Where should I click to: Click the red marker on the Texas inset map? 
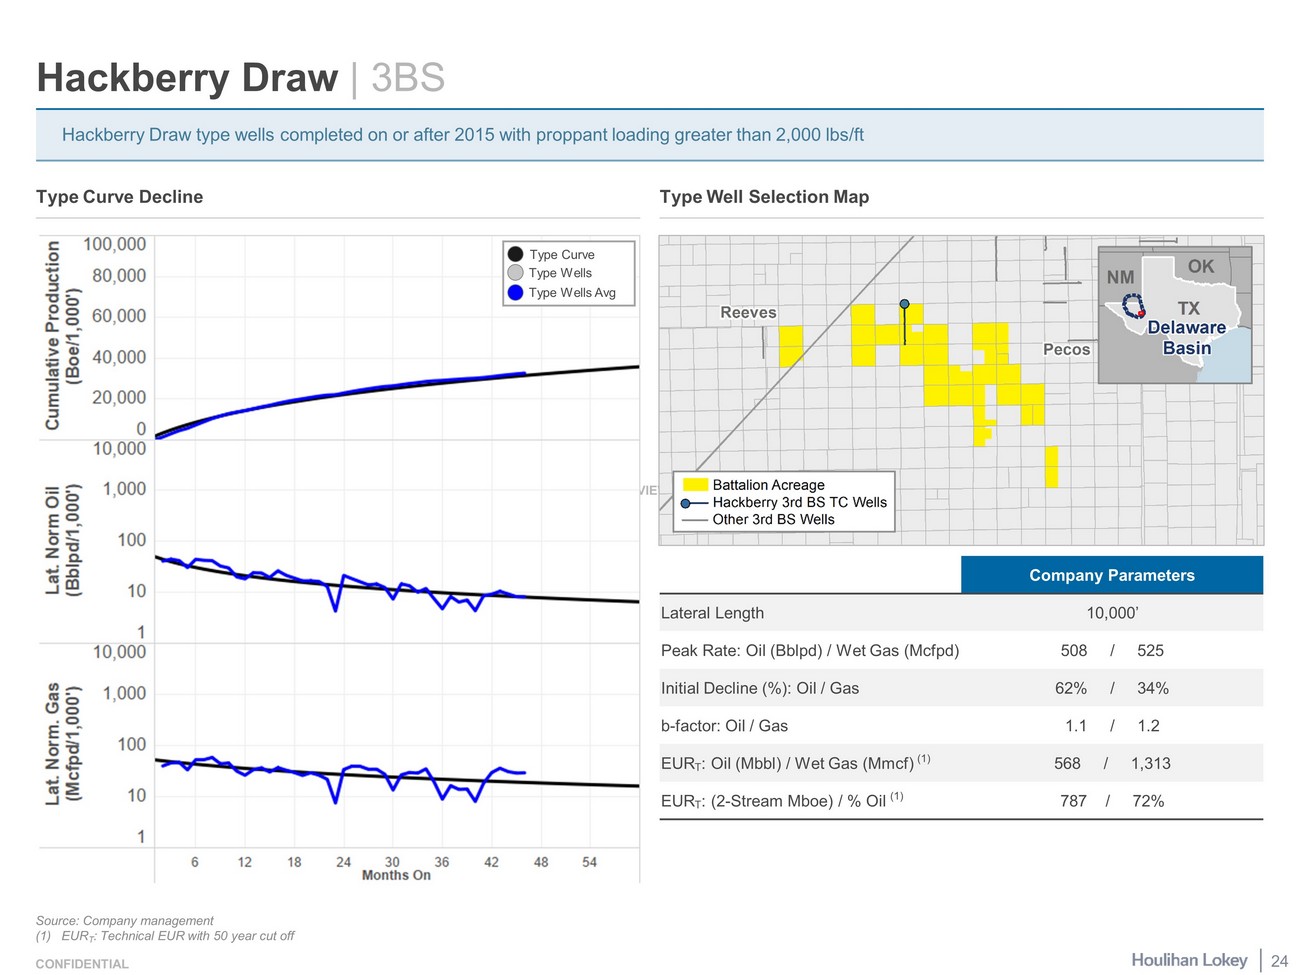pyautogui.click(x=1141, y=313)
